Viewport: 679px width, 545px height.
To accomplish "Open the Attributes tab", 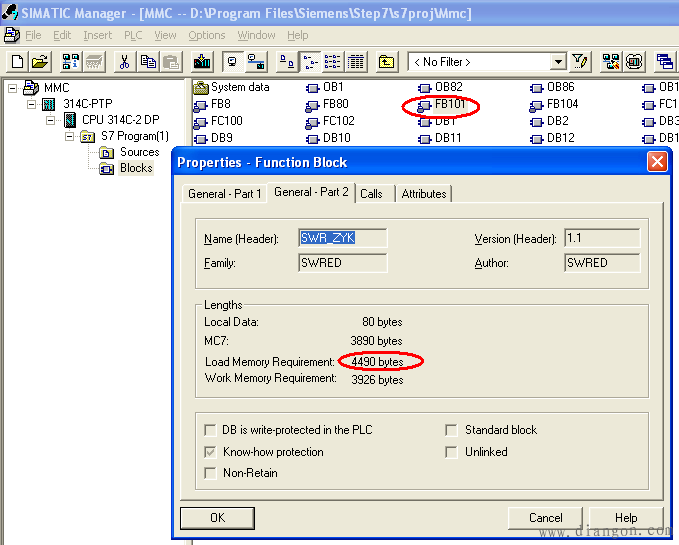I will pos(423,193).
